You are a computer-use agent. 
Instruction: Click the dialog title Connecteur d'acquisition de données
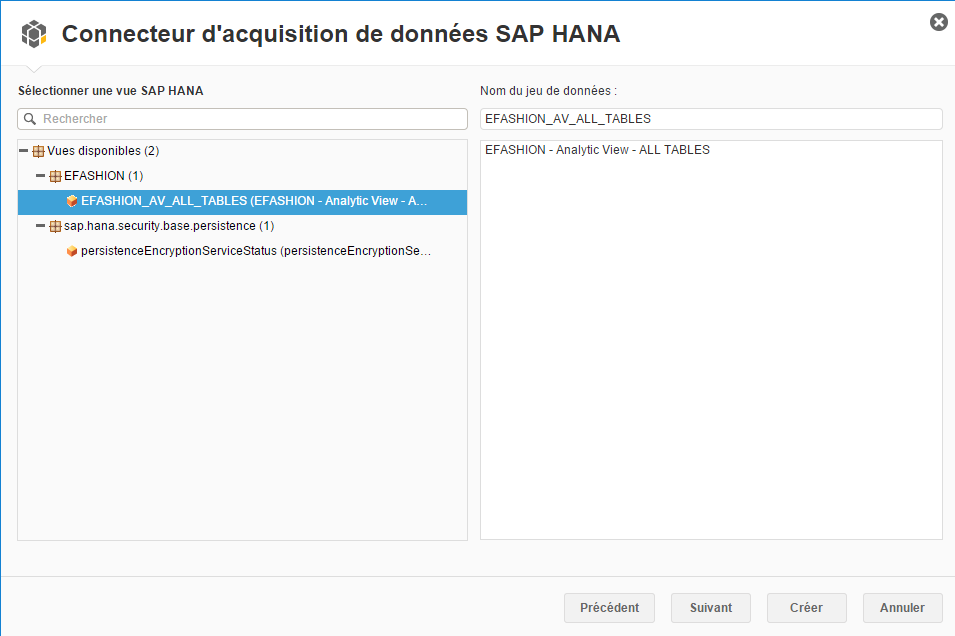point(341,34)
